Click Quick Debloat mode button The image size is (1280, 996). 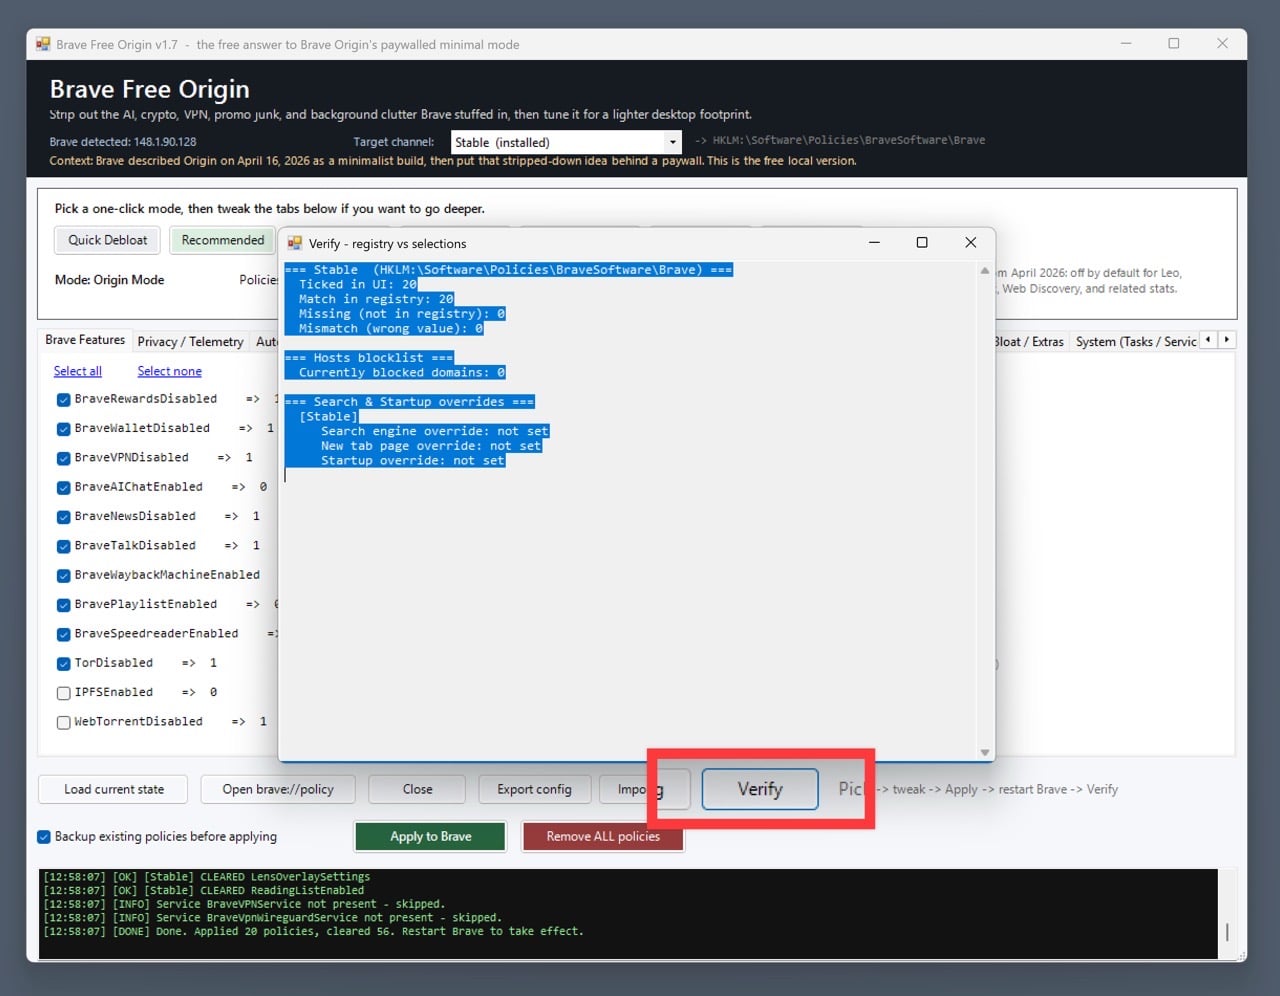coord(107,240)
